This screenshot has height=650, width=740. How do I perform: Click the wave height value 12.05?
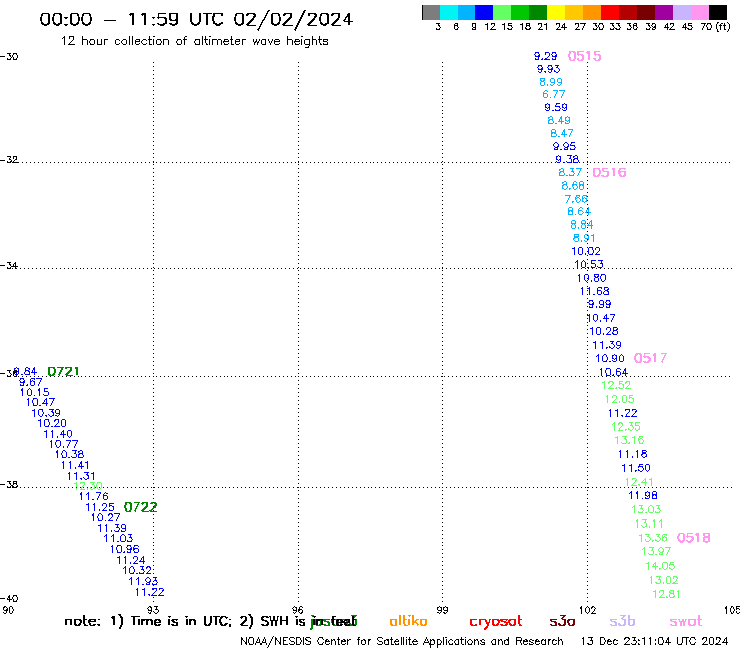(x=620, y=399)
